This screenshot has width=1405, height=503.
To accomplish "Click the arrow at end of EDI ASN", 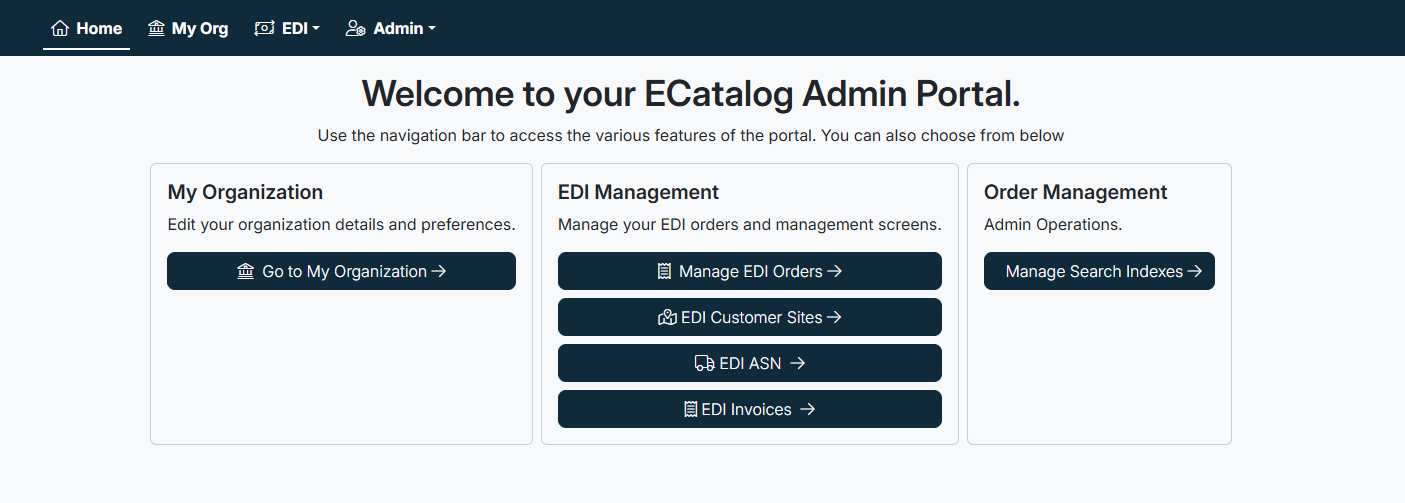I will tap(797, 363).
